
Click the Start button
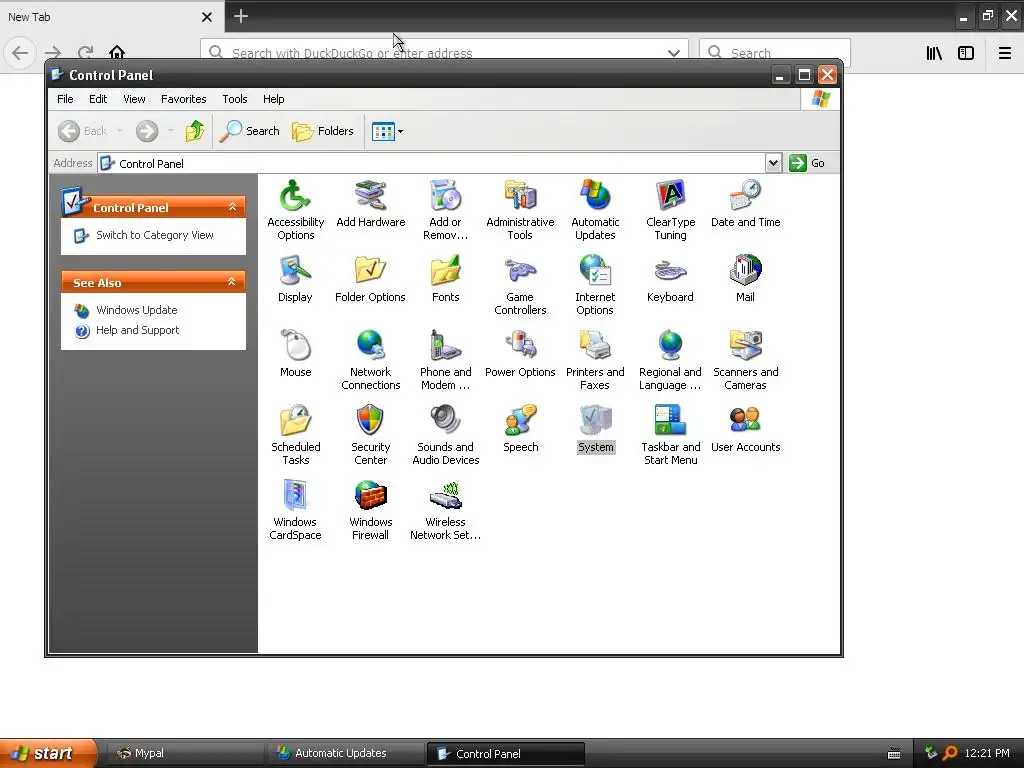[x=48, y=753]
